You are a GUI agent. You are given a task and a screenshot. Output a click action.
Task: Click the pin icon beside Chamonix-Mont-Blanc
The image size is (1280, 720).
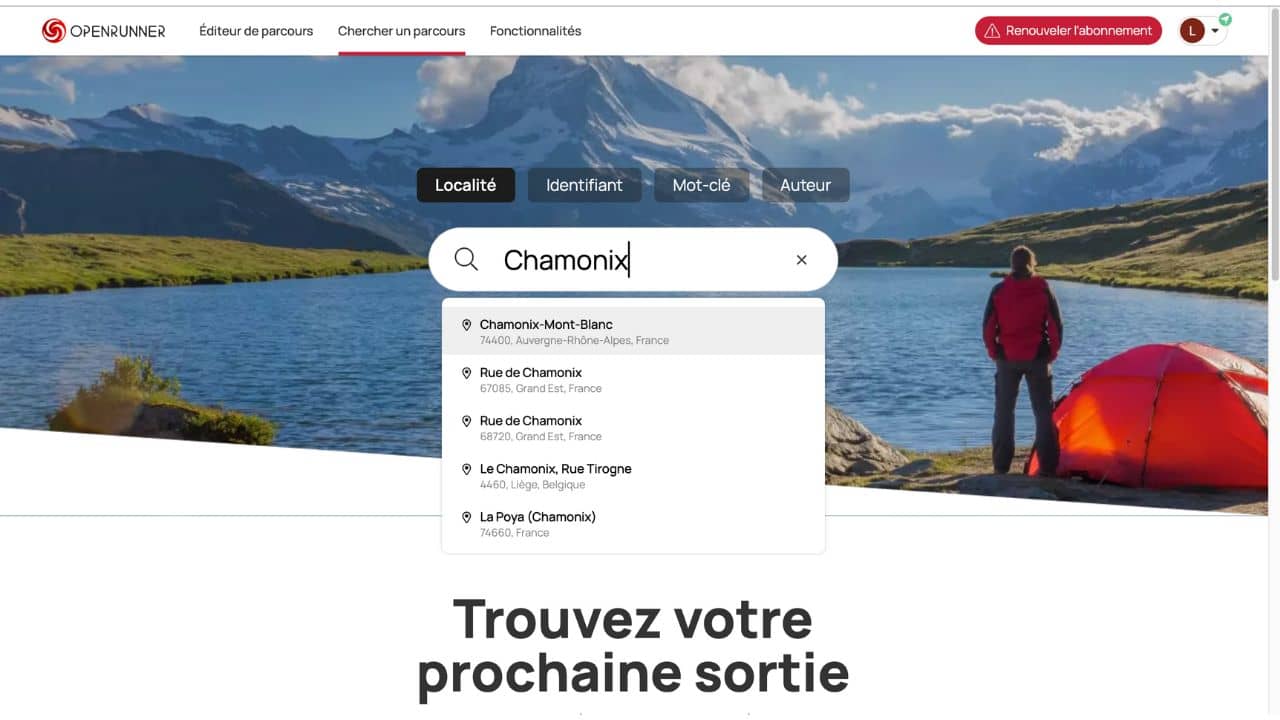tap(466, 325)
